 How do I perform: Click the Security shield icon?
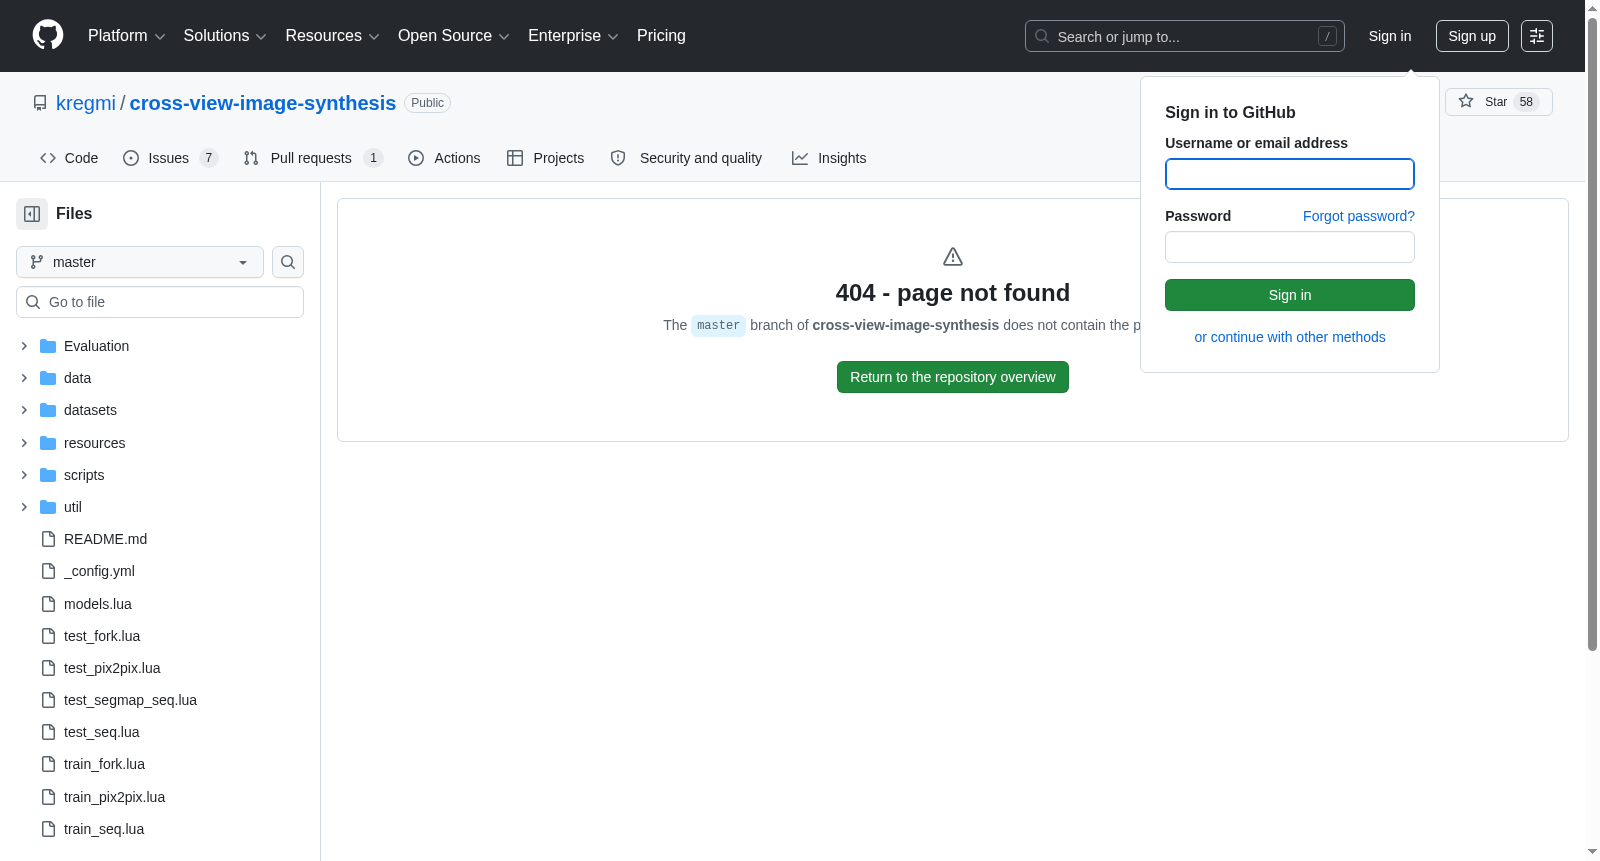point(618,158)
